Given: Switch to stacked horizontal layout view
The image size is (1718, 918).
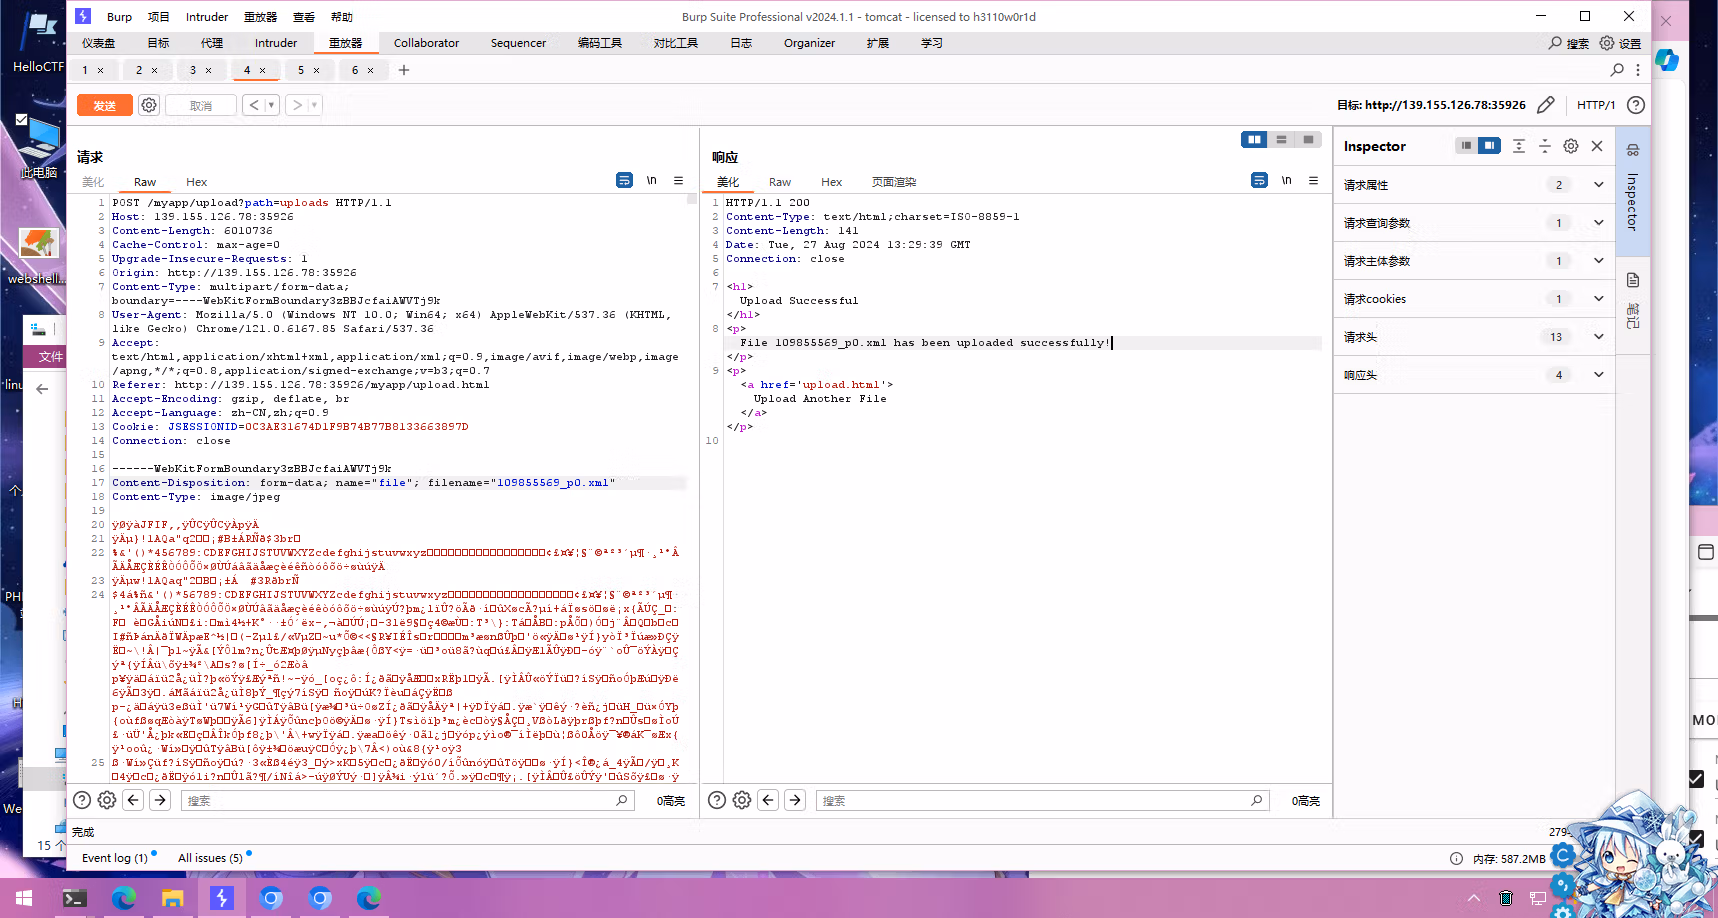Looking at the screenshot, I should 1281,140.
